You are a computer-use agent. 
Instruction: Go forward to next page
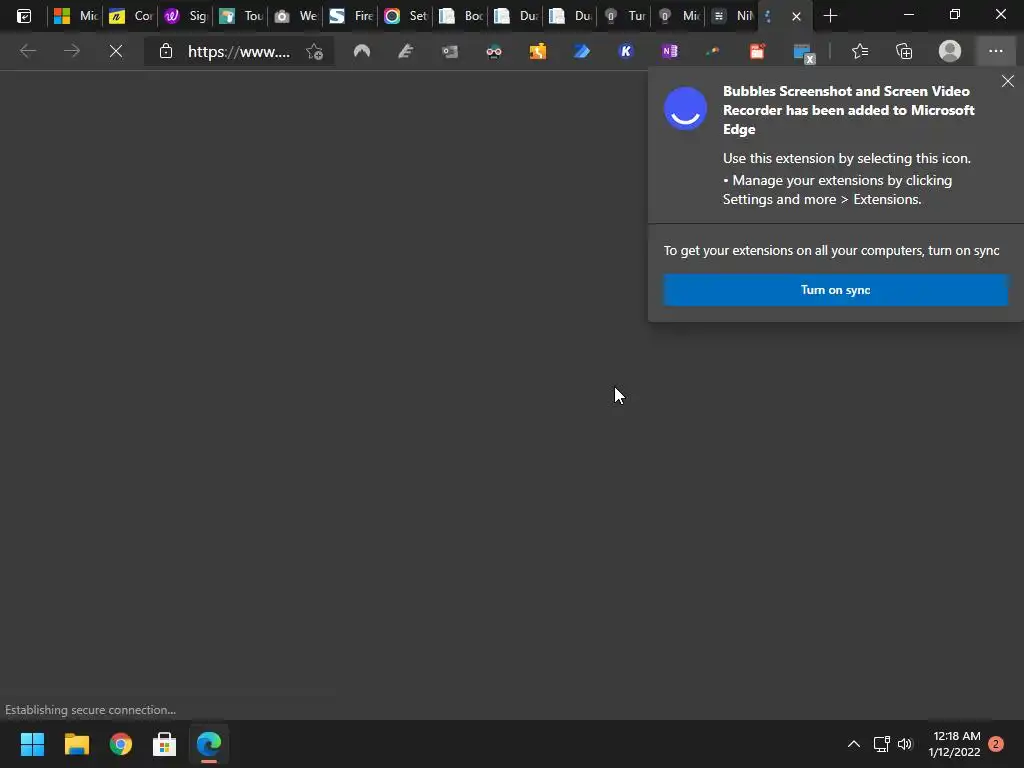(72, 51)
